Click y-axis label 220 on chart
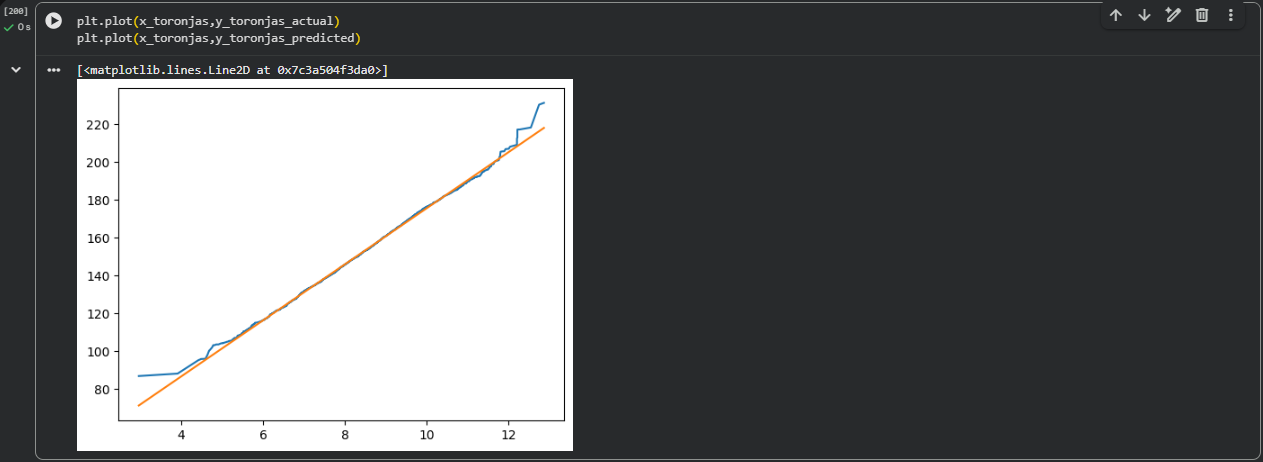Viewport: 1263px width, 462px height. click(98, 125)
